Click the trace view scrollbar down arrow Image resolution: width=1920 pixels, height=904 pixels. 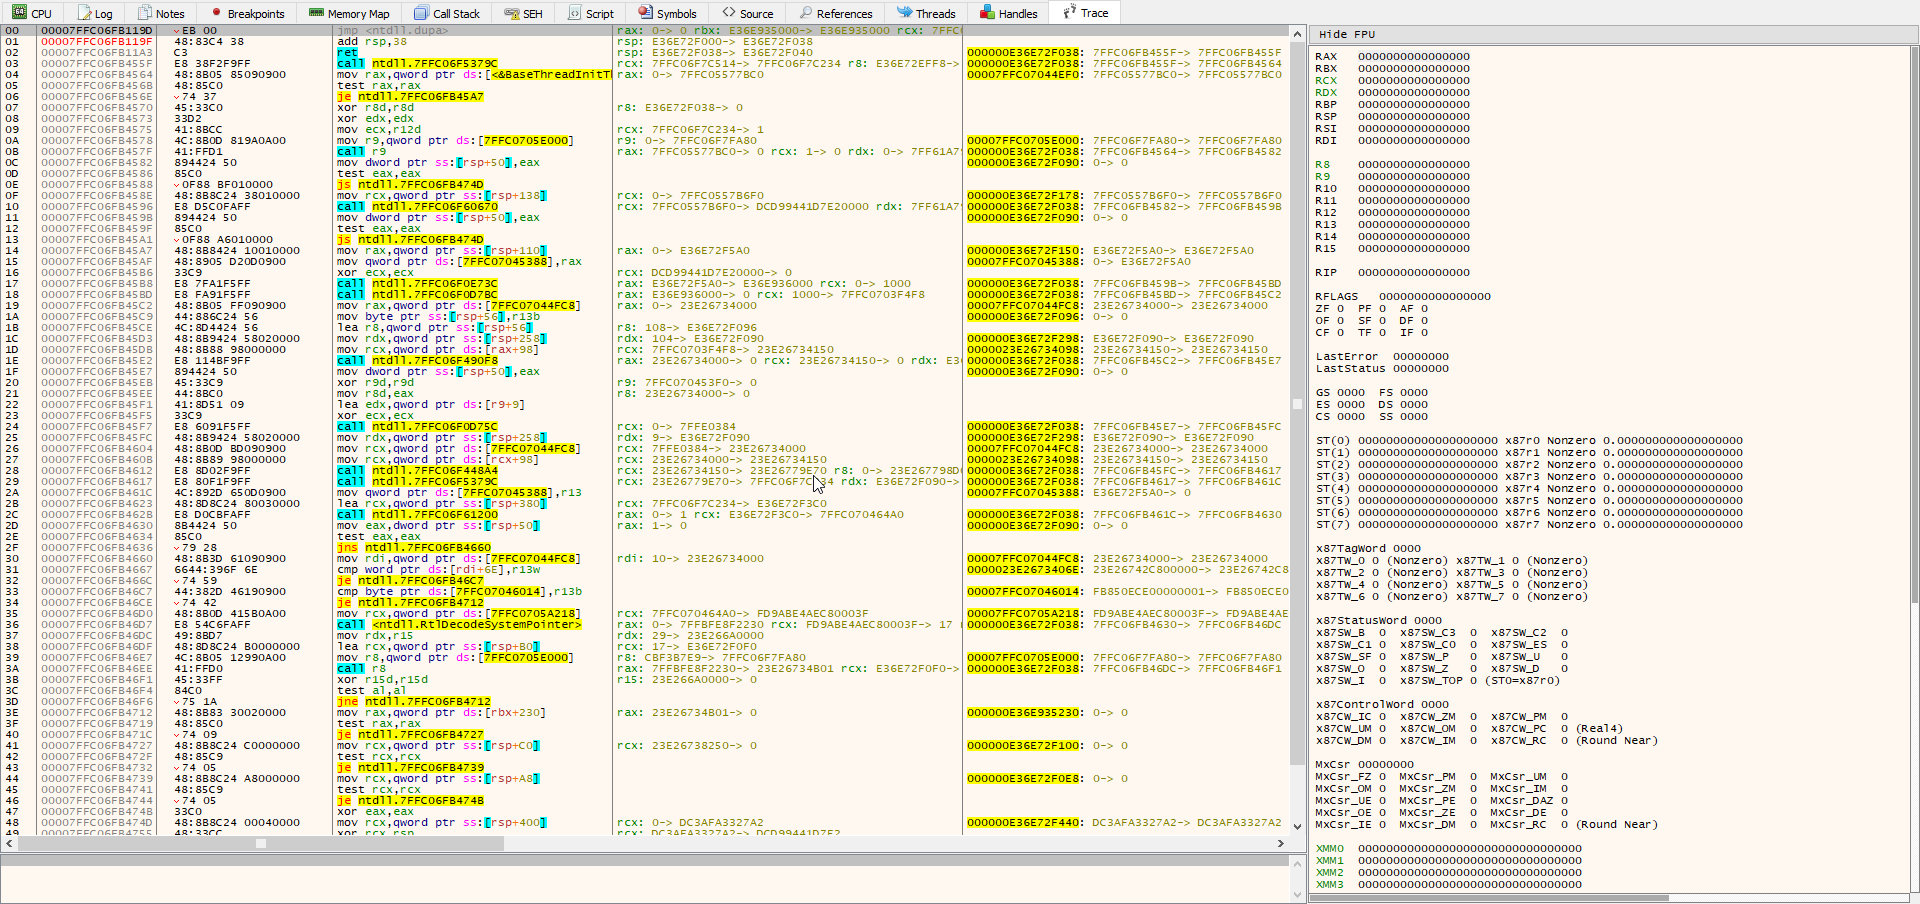tap(1297, 827)
